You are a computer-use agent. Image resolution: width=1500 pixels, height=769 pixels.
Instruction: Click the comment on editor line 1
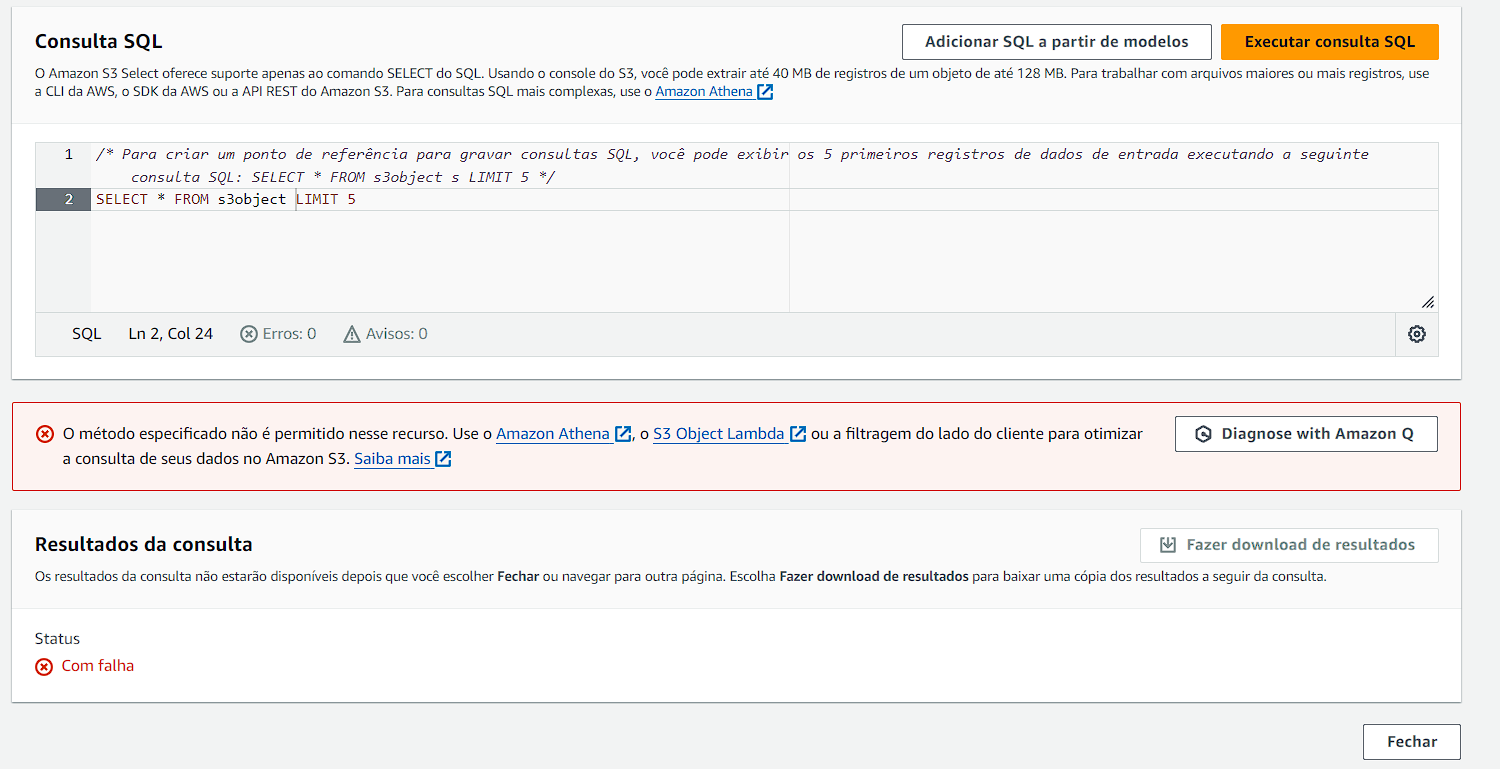pos(732,165)
